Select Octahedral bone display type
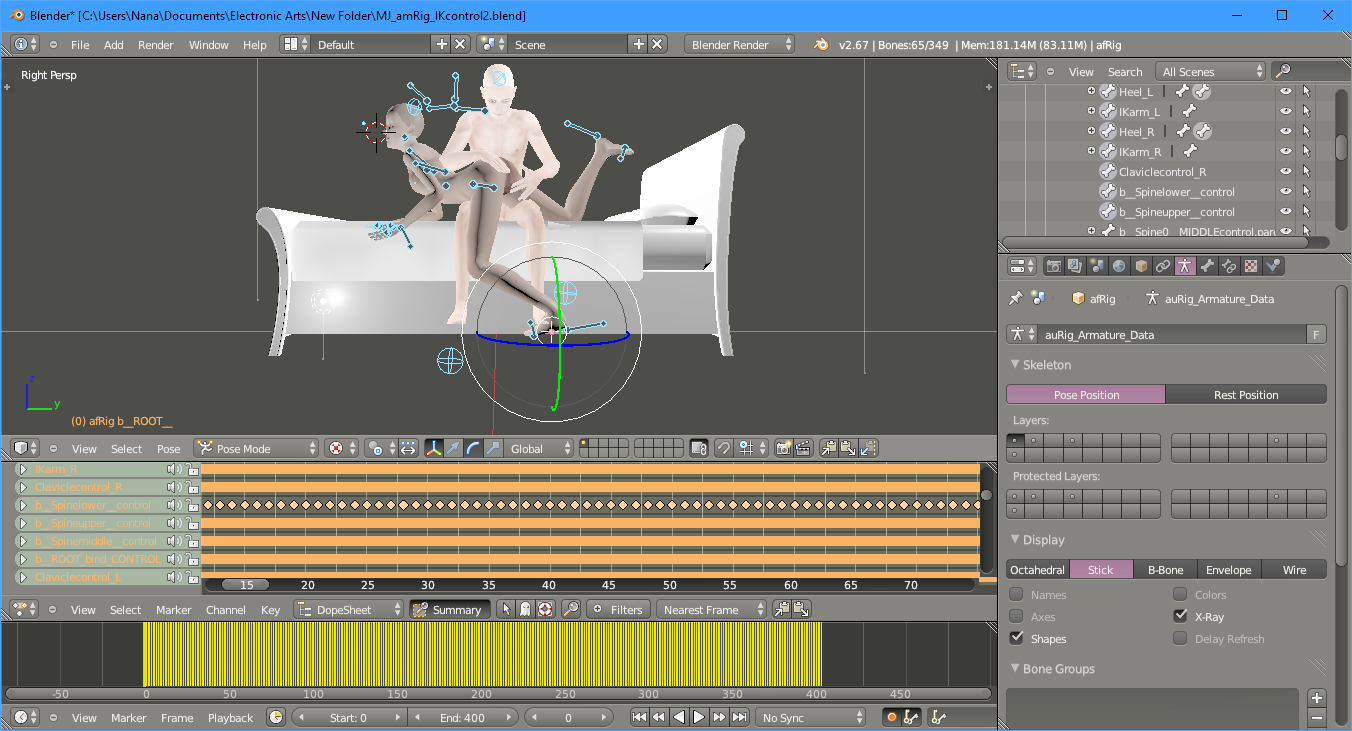This screenshot has width=1352, height=731. tap(1037, 570)
